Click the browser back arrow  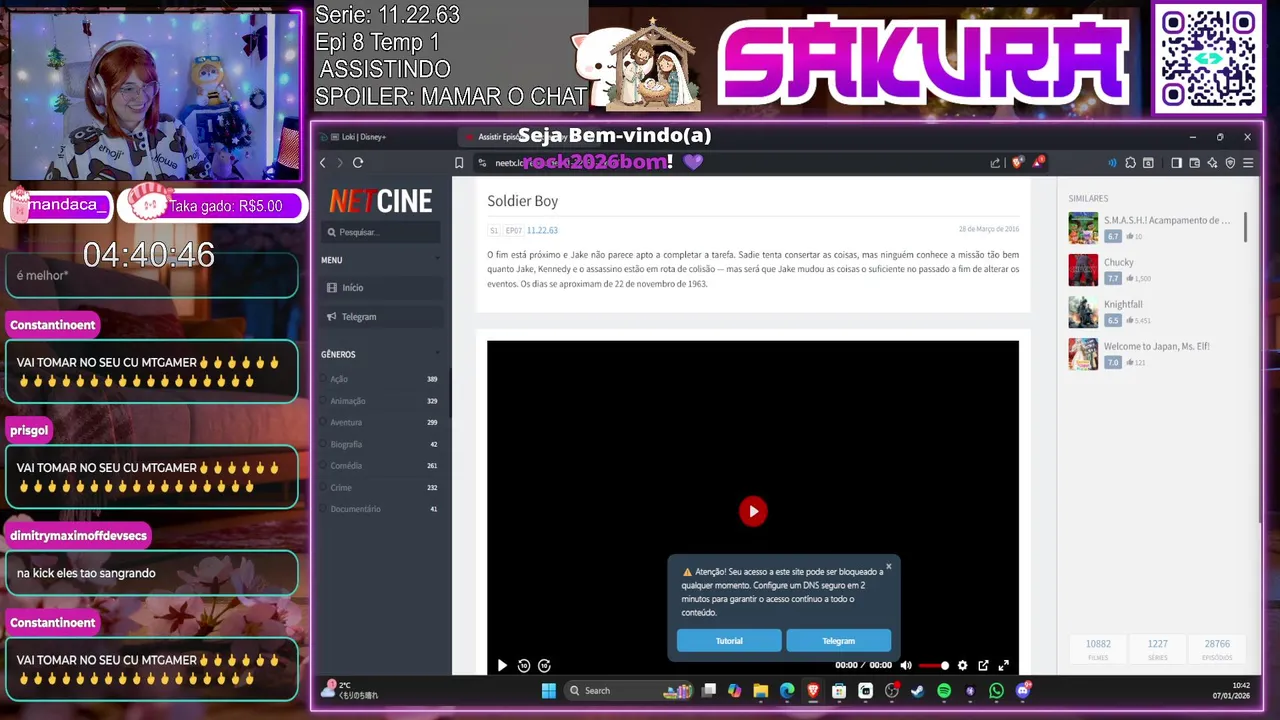[322, 163]
